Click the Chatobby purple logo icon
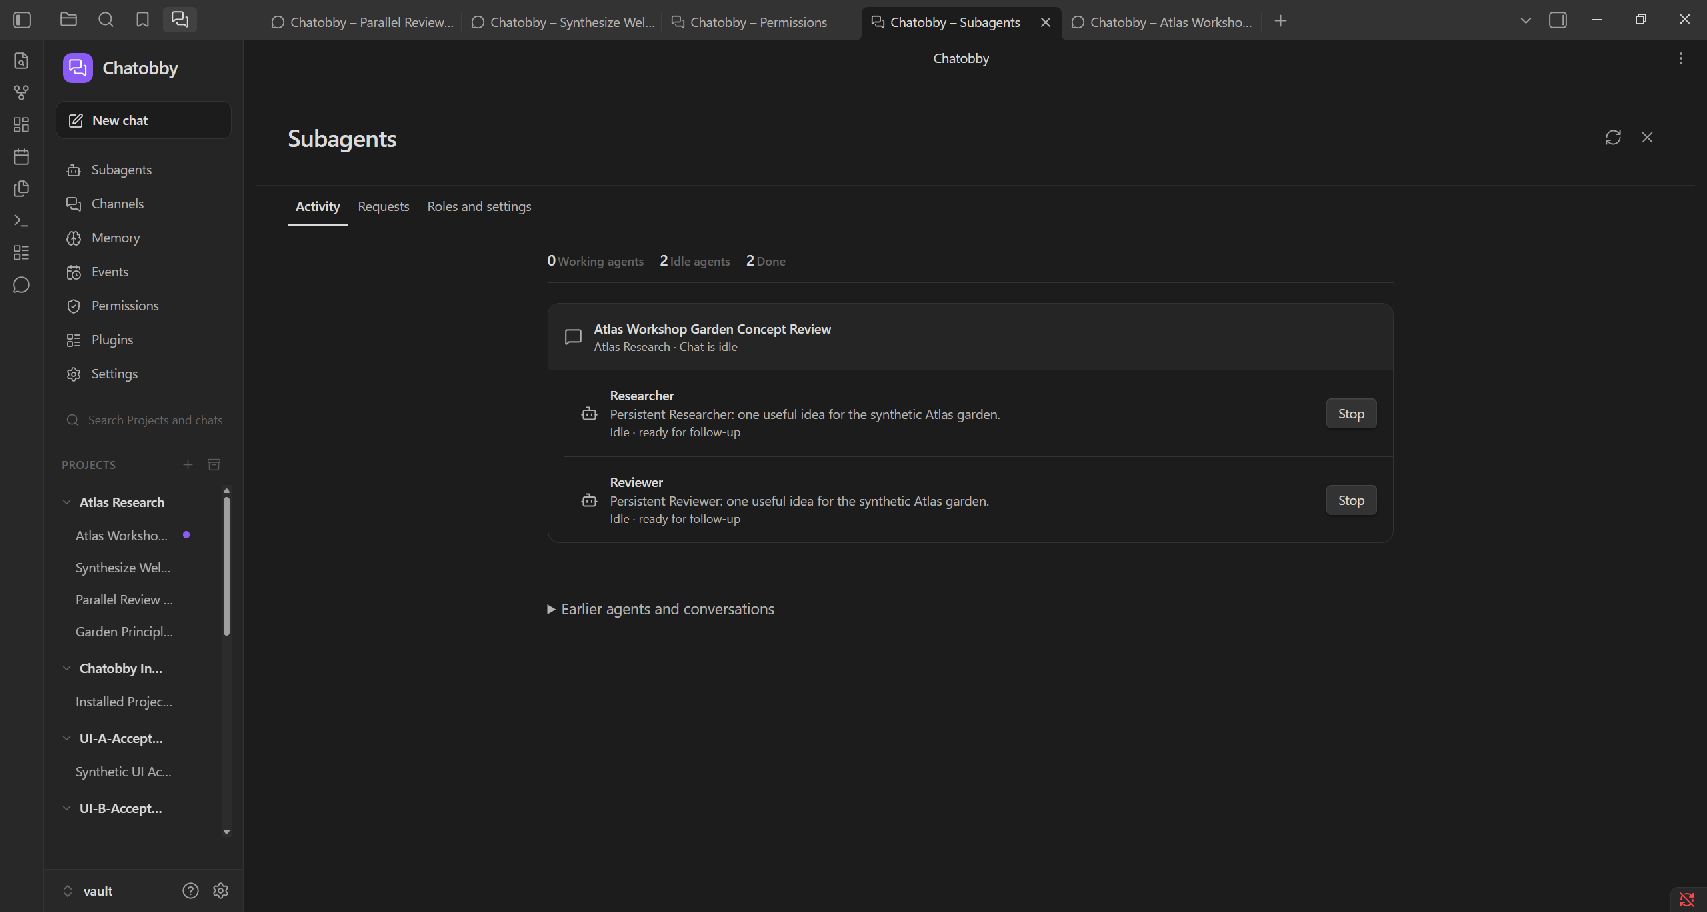The width and height of the screenshot is (1707, 912). [x=78, y=68]
